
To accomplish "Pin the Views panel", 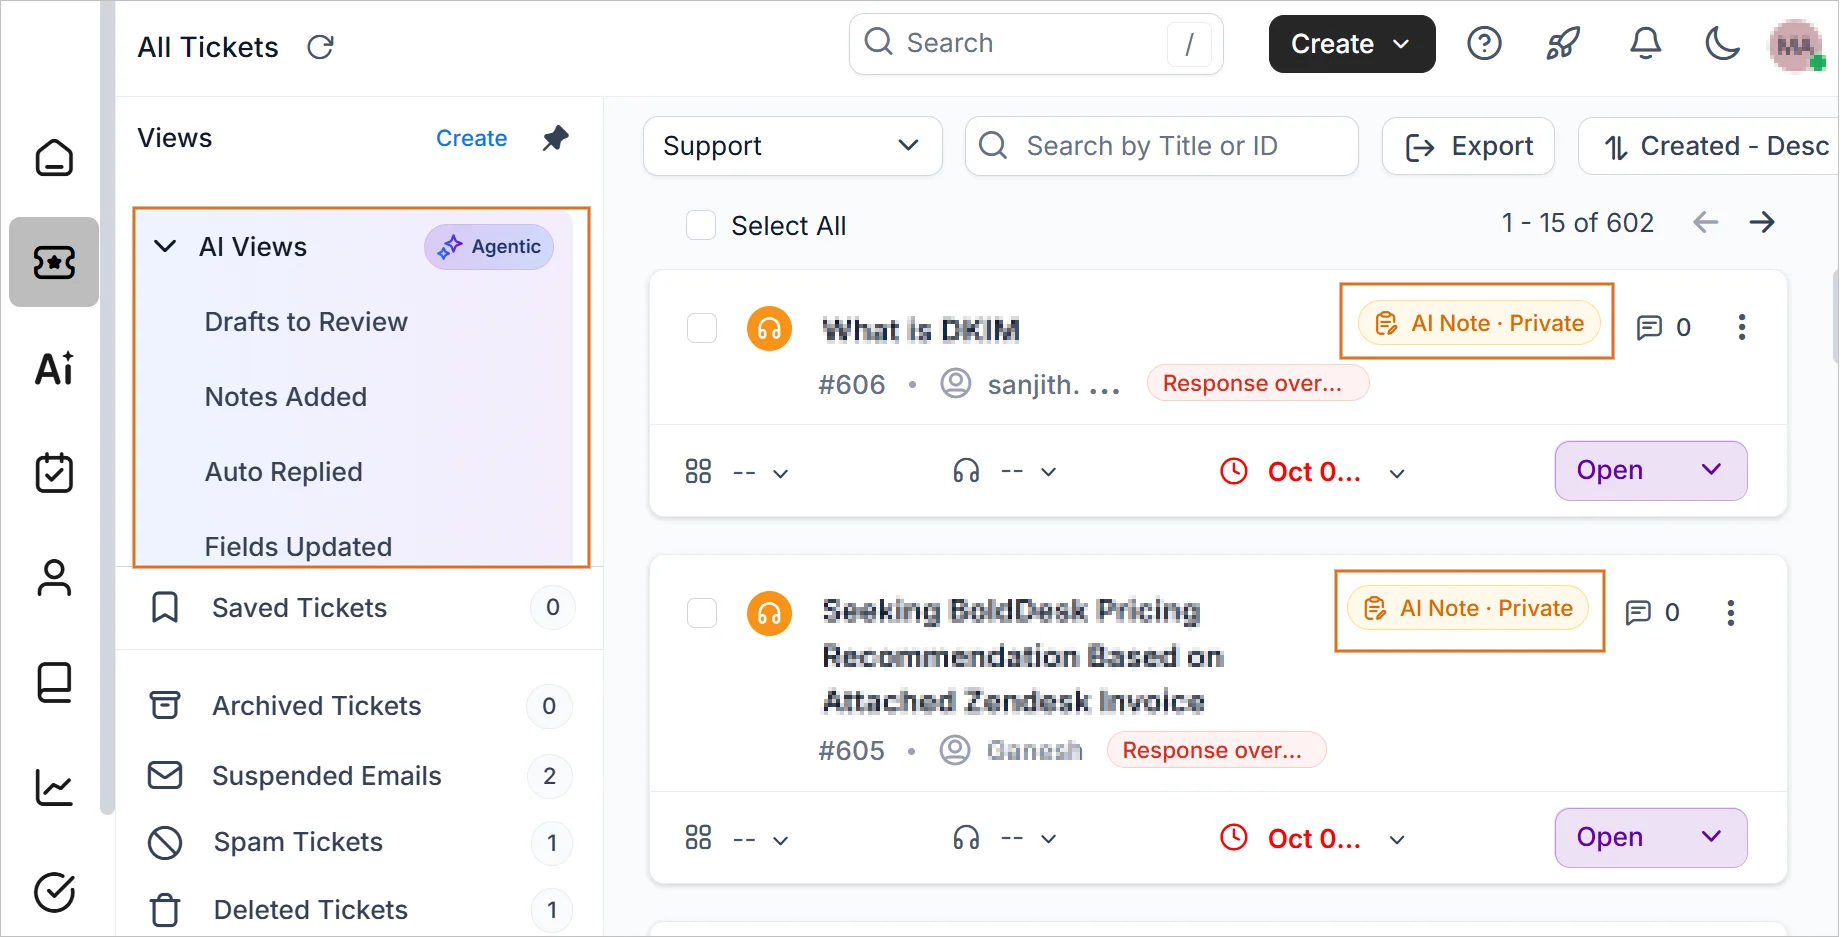I will pos(555,138).
